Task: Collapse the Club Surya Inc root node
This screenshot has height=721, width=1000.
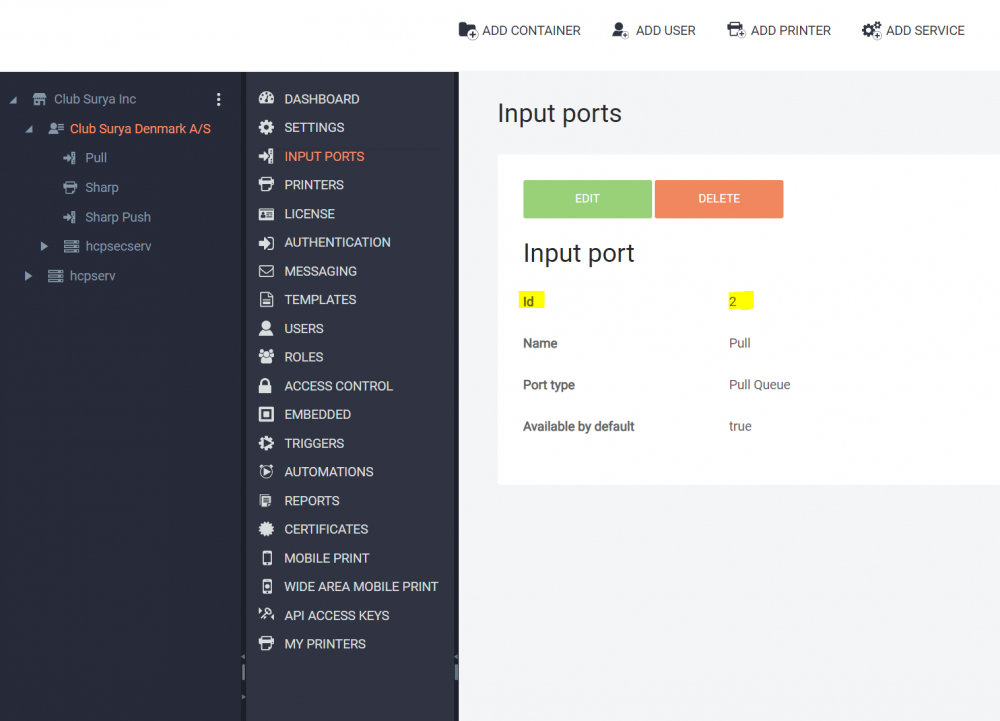Action: 14,100
